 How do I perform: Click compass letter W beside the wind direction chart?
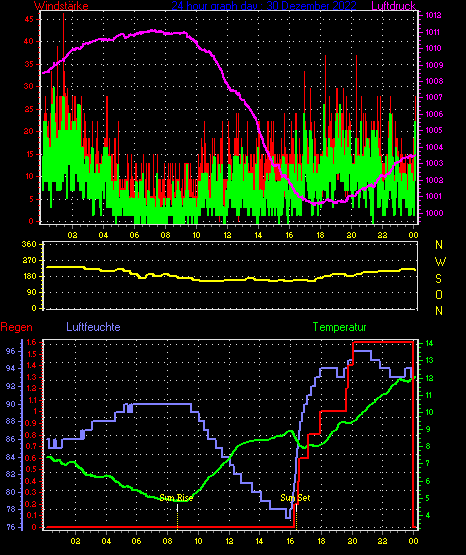click(440, 262)
